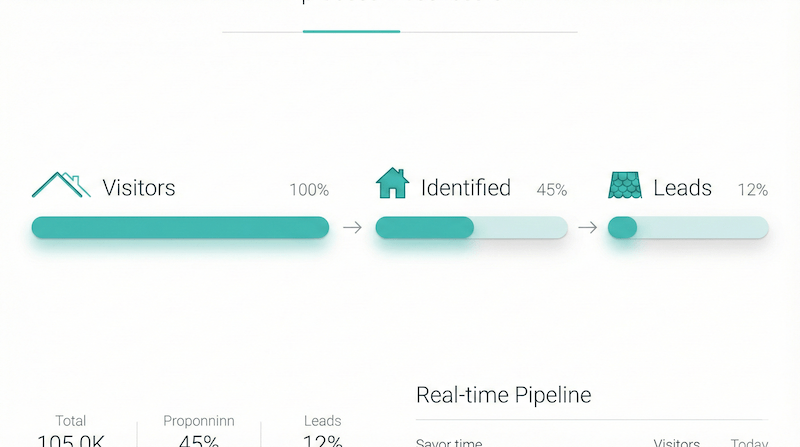This screenshot has height=447, width=800.
Task: Select the teal active tab underline at top
Action: [352, 32]
